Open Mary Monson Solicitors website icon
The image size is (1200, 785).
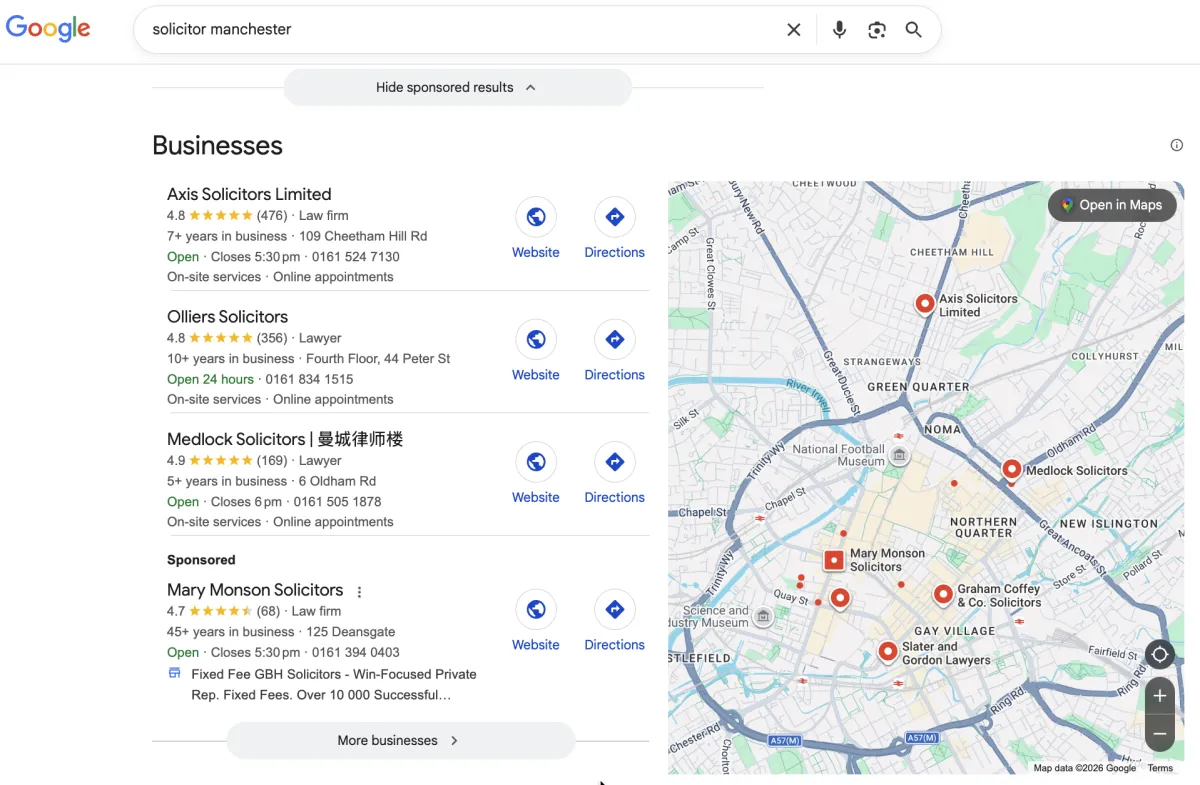[x=536, y=609]
